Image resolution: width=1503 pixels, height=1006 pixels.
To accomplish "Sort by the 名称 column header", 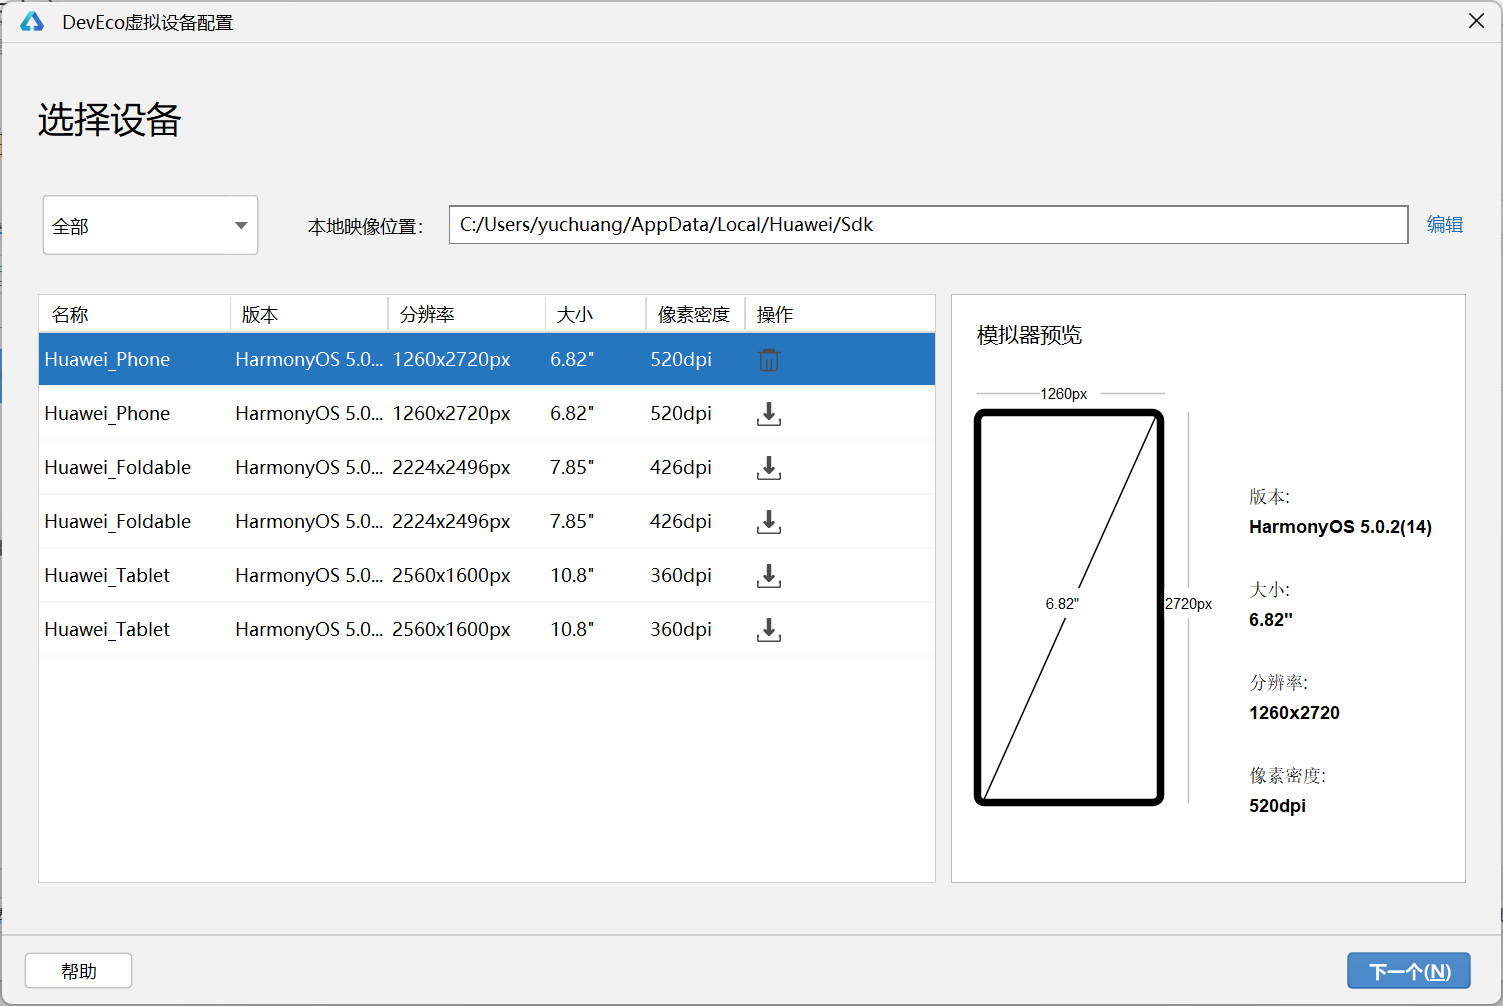I will 135,315.
